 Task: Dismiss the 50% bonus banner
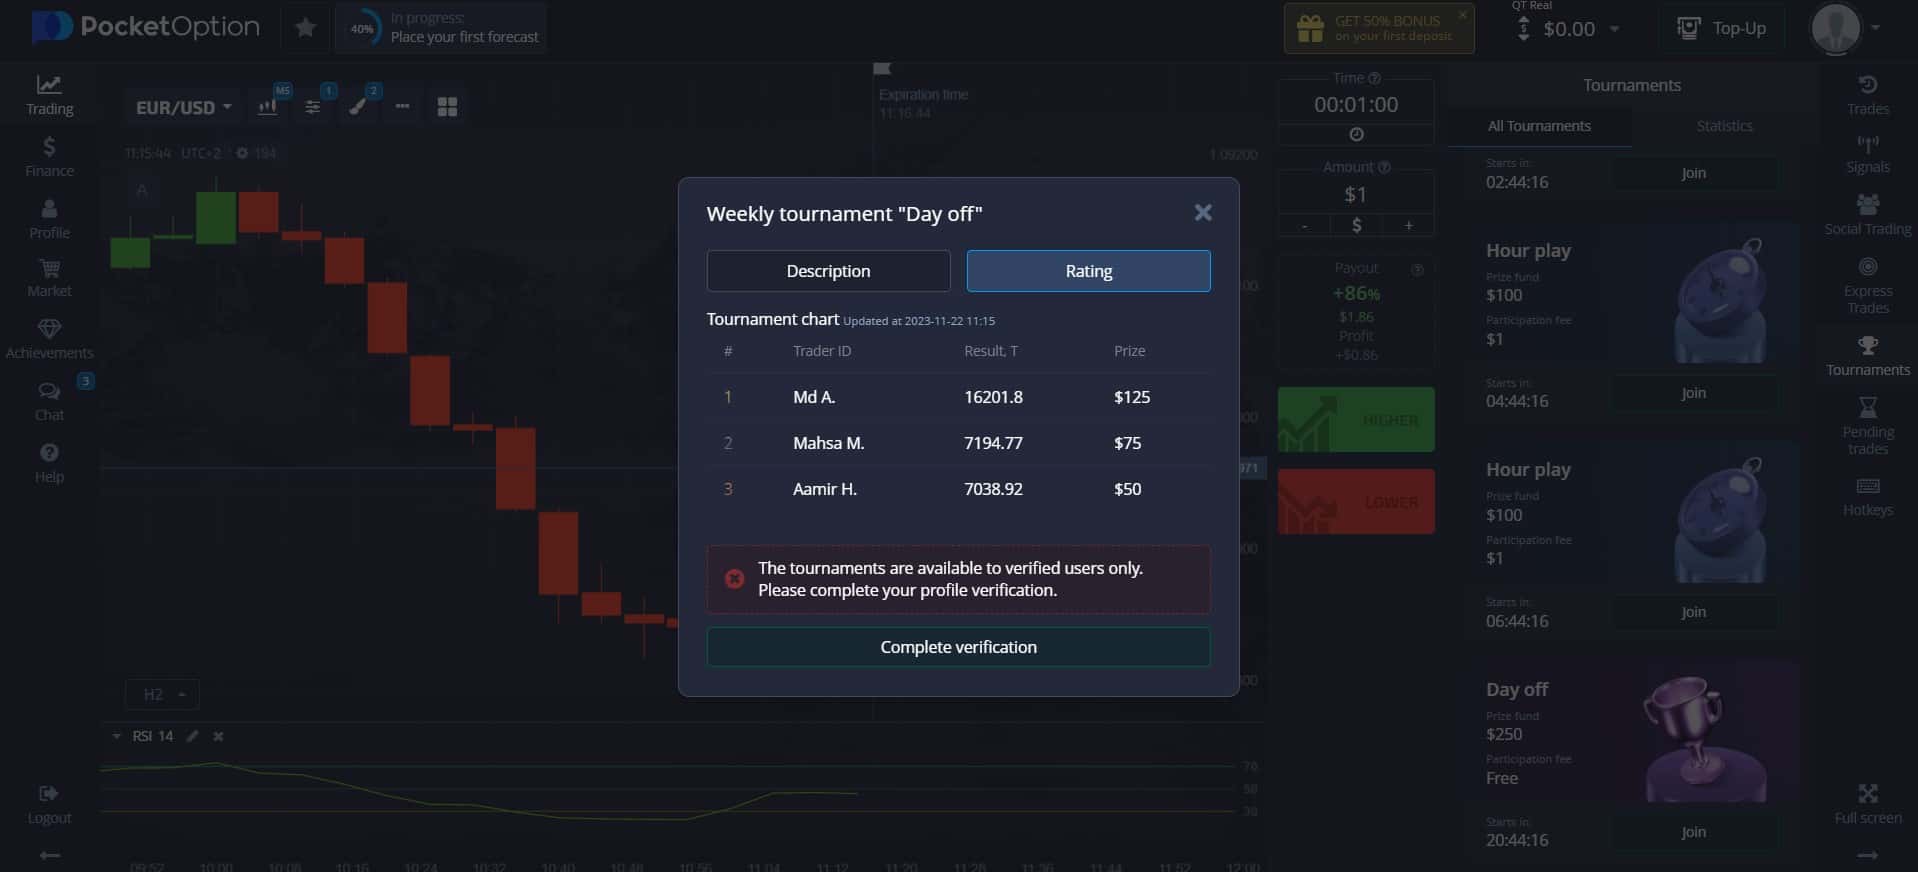pos(1462,14)
